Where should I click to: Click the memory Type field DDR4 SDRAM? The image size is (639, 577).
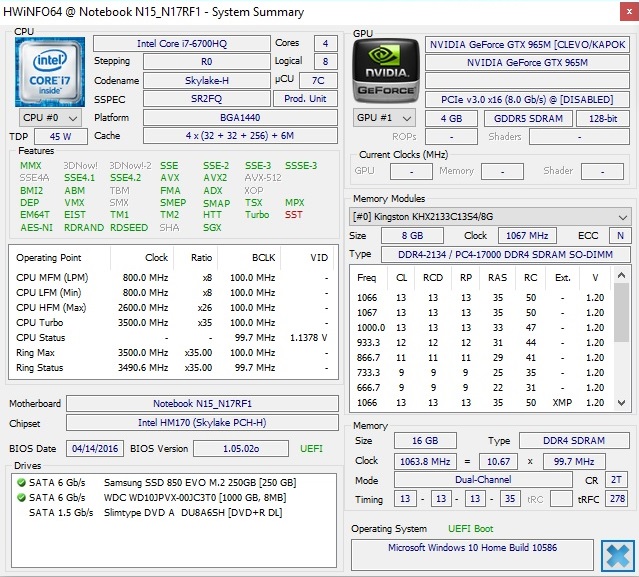point(574,440)
